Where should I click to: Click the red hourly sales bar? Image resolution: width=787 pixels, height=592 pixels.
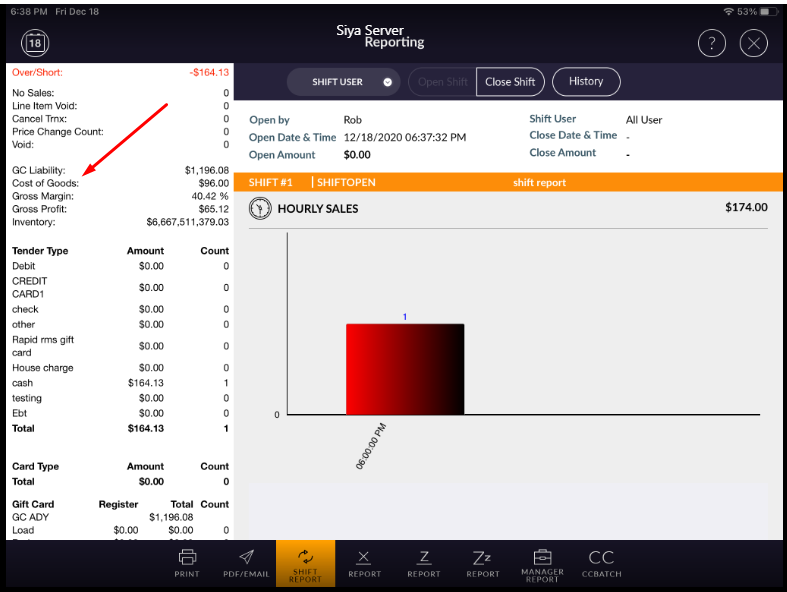point(405,368)
